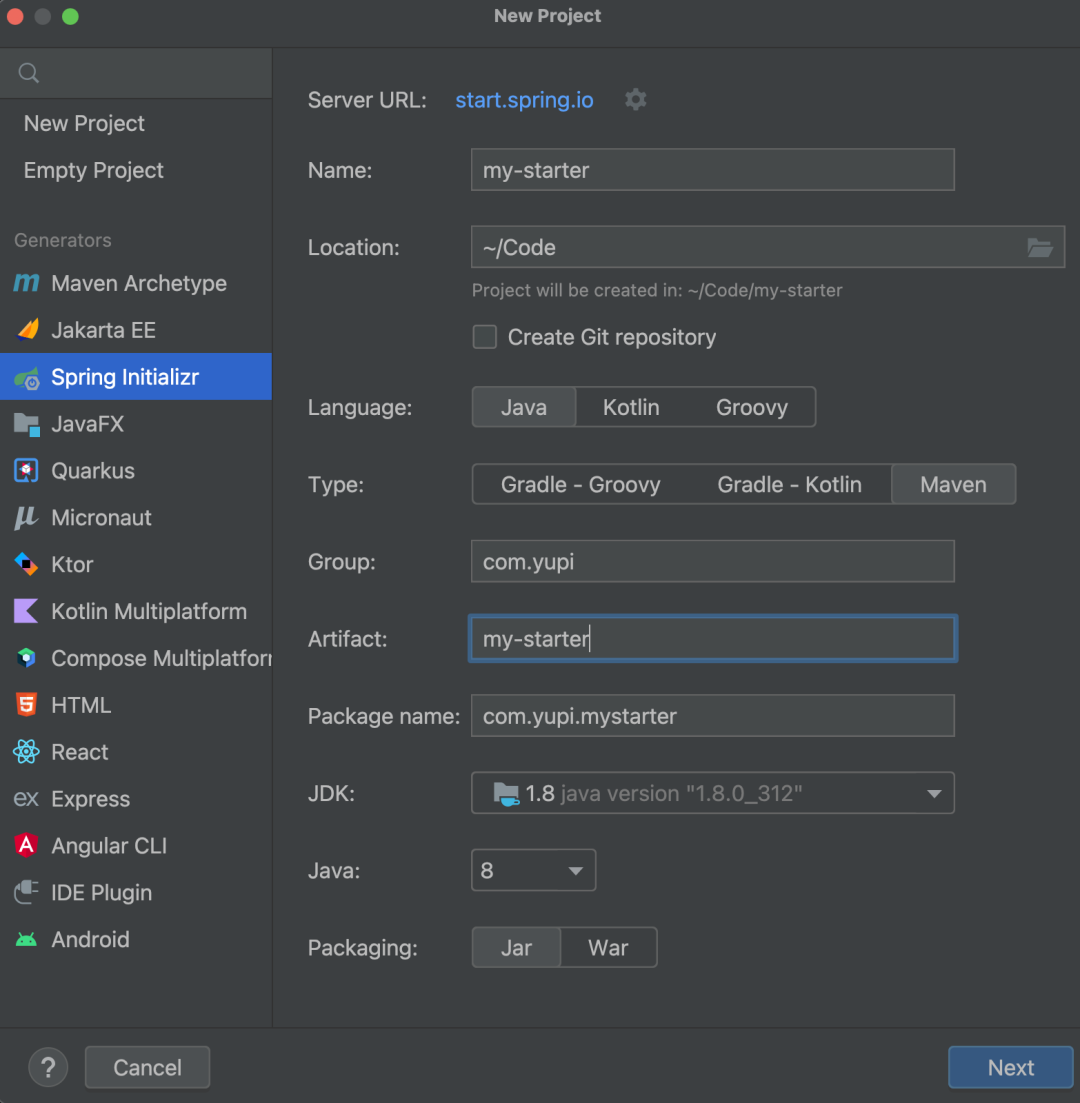This screenshot has width=1080, height=1103.
Task: Click the Package name text field
Action: [x=712, y=717]
